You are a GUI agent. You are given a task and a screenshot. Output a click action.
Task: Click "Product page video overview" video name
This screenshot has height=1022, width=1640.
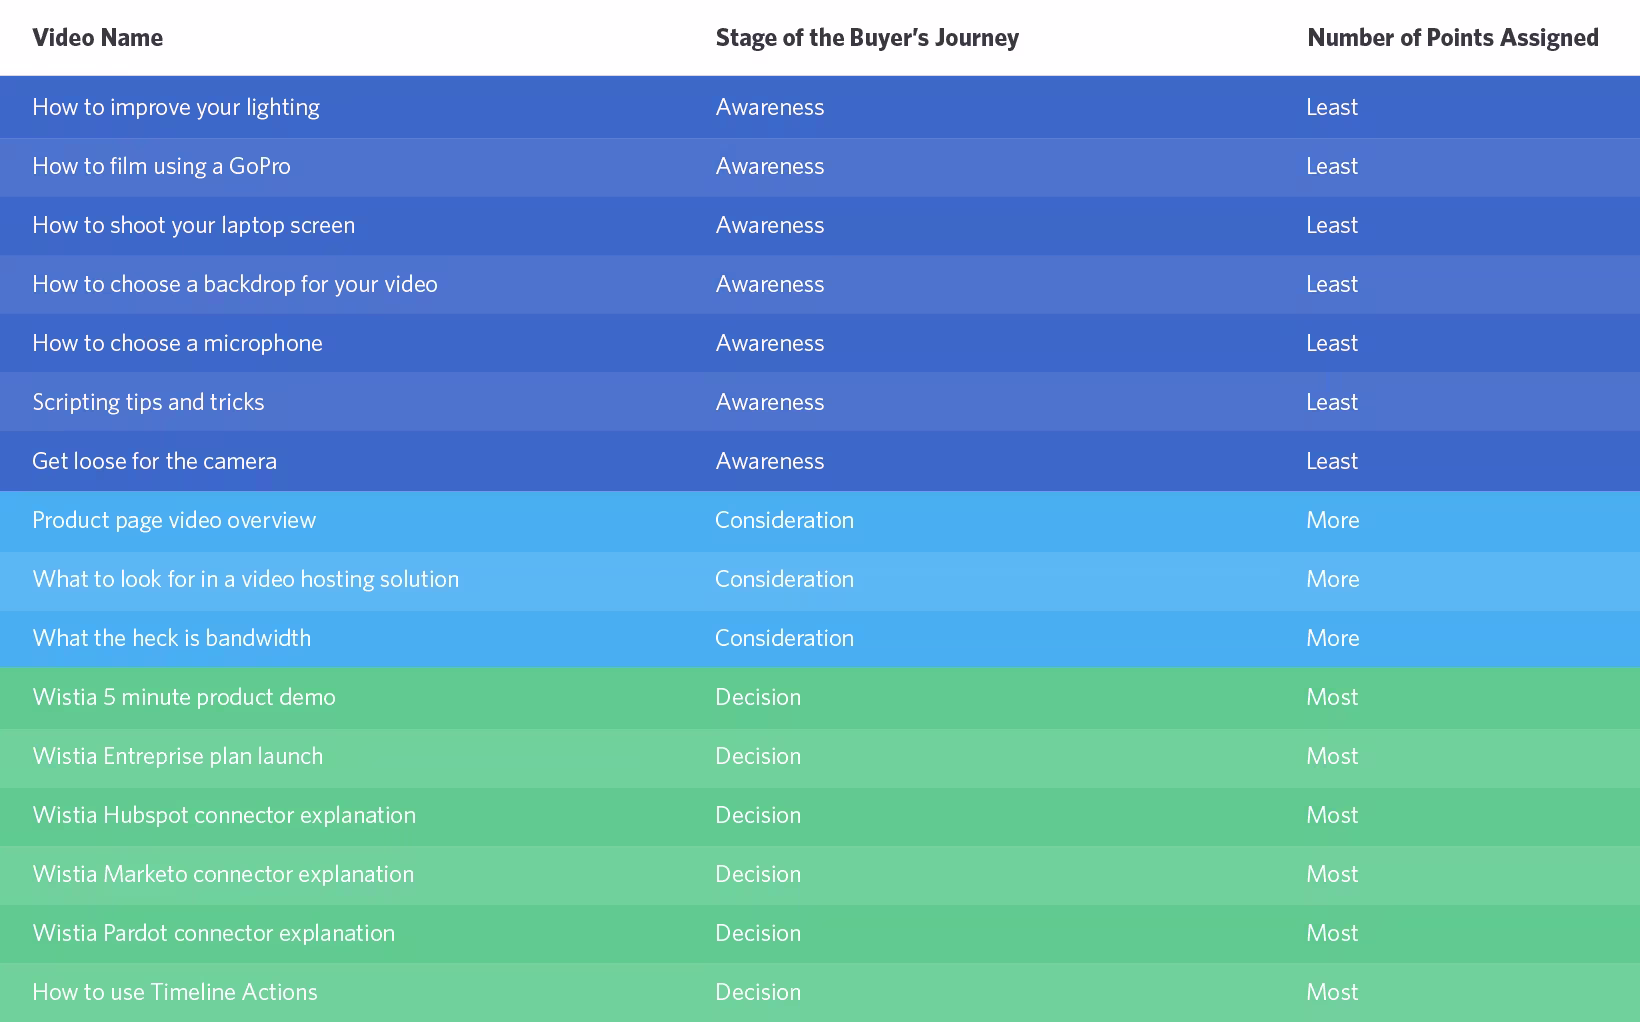click(174, 520)
